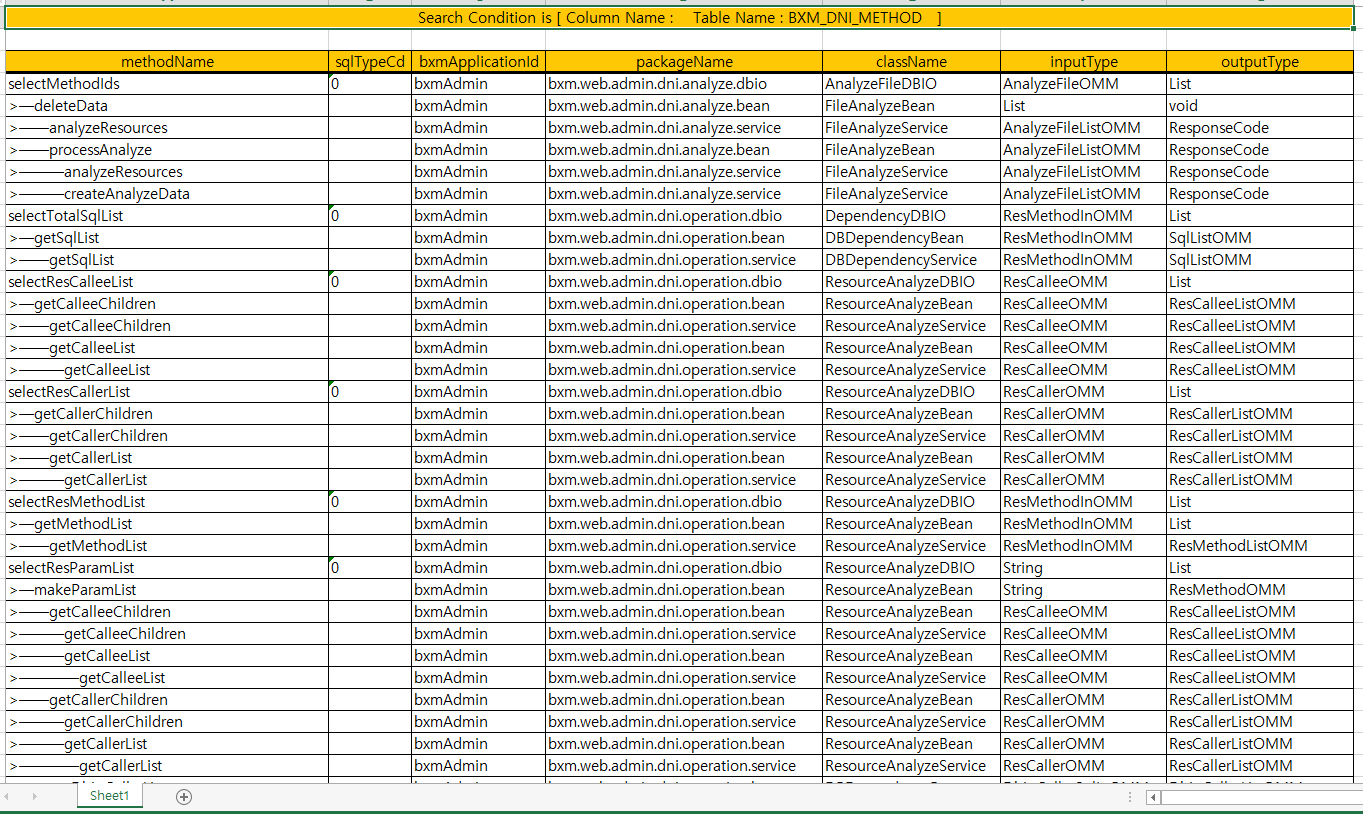Select the className header cell
This screenshot has height=814, width=1363.
point(911,62)
